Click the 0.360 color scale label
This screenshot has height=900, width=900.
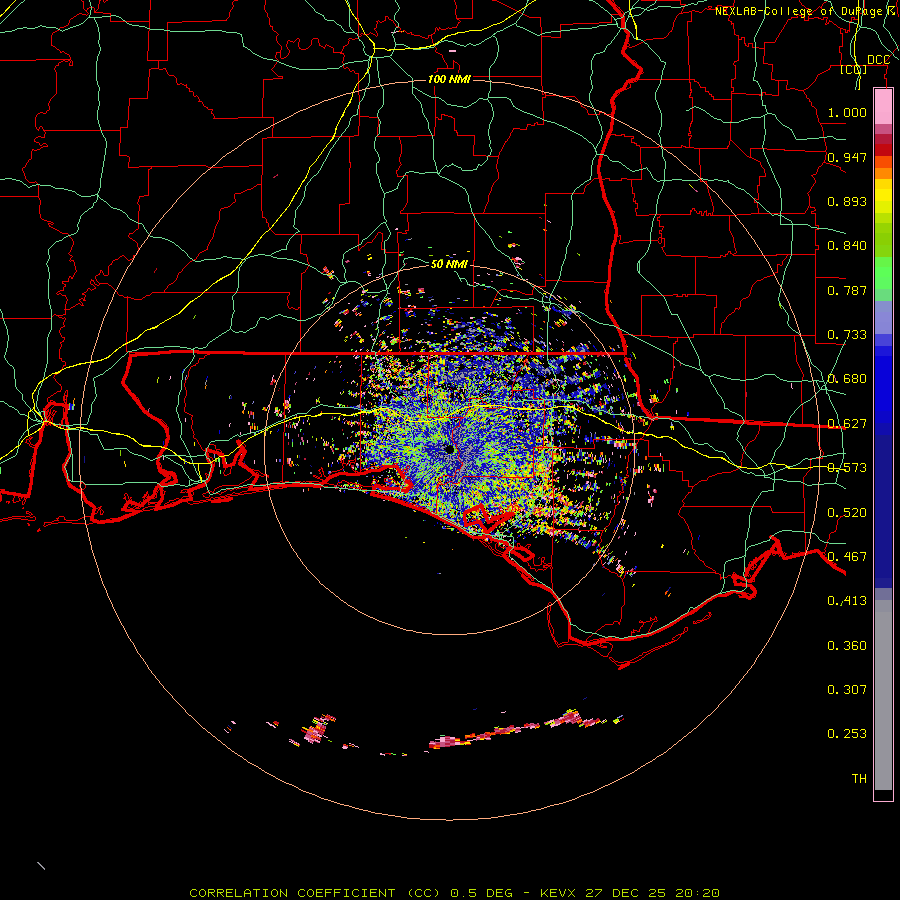coord(847,645)
